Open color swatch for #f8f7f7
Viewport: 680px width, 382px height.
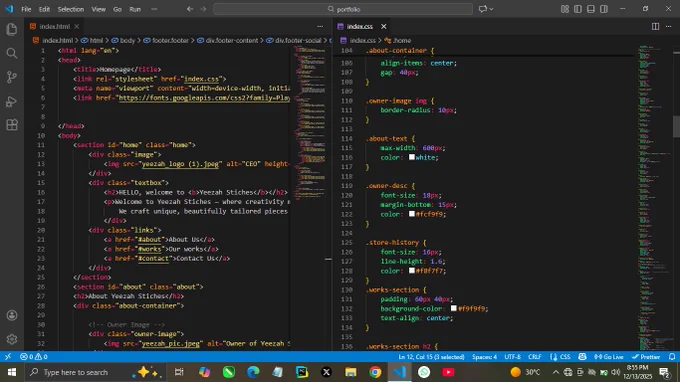(412, 271)
